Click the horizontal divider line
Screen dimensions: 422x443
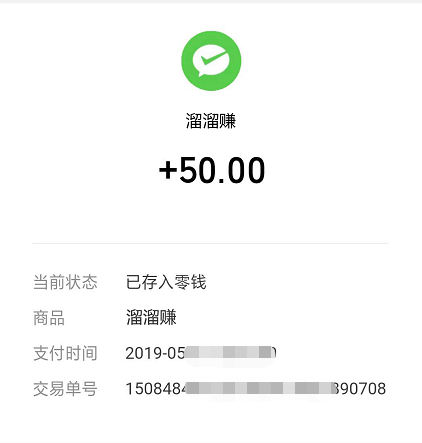(210, 243)
